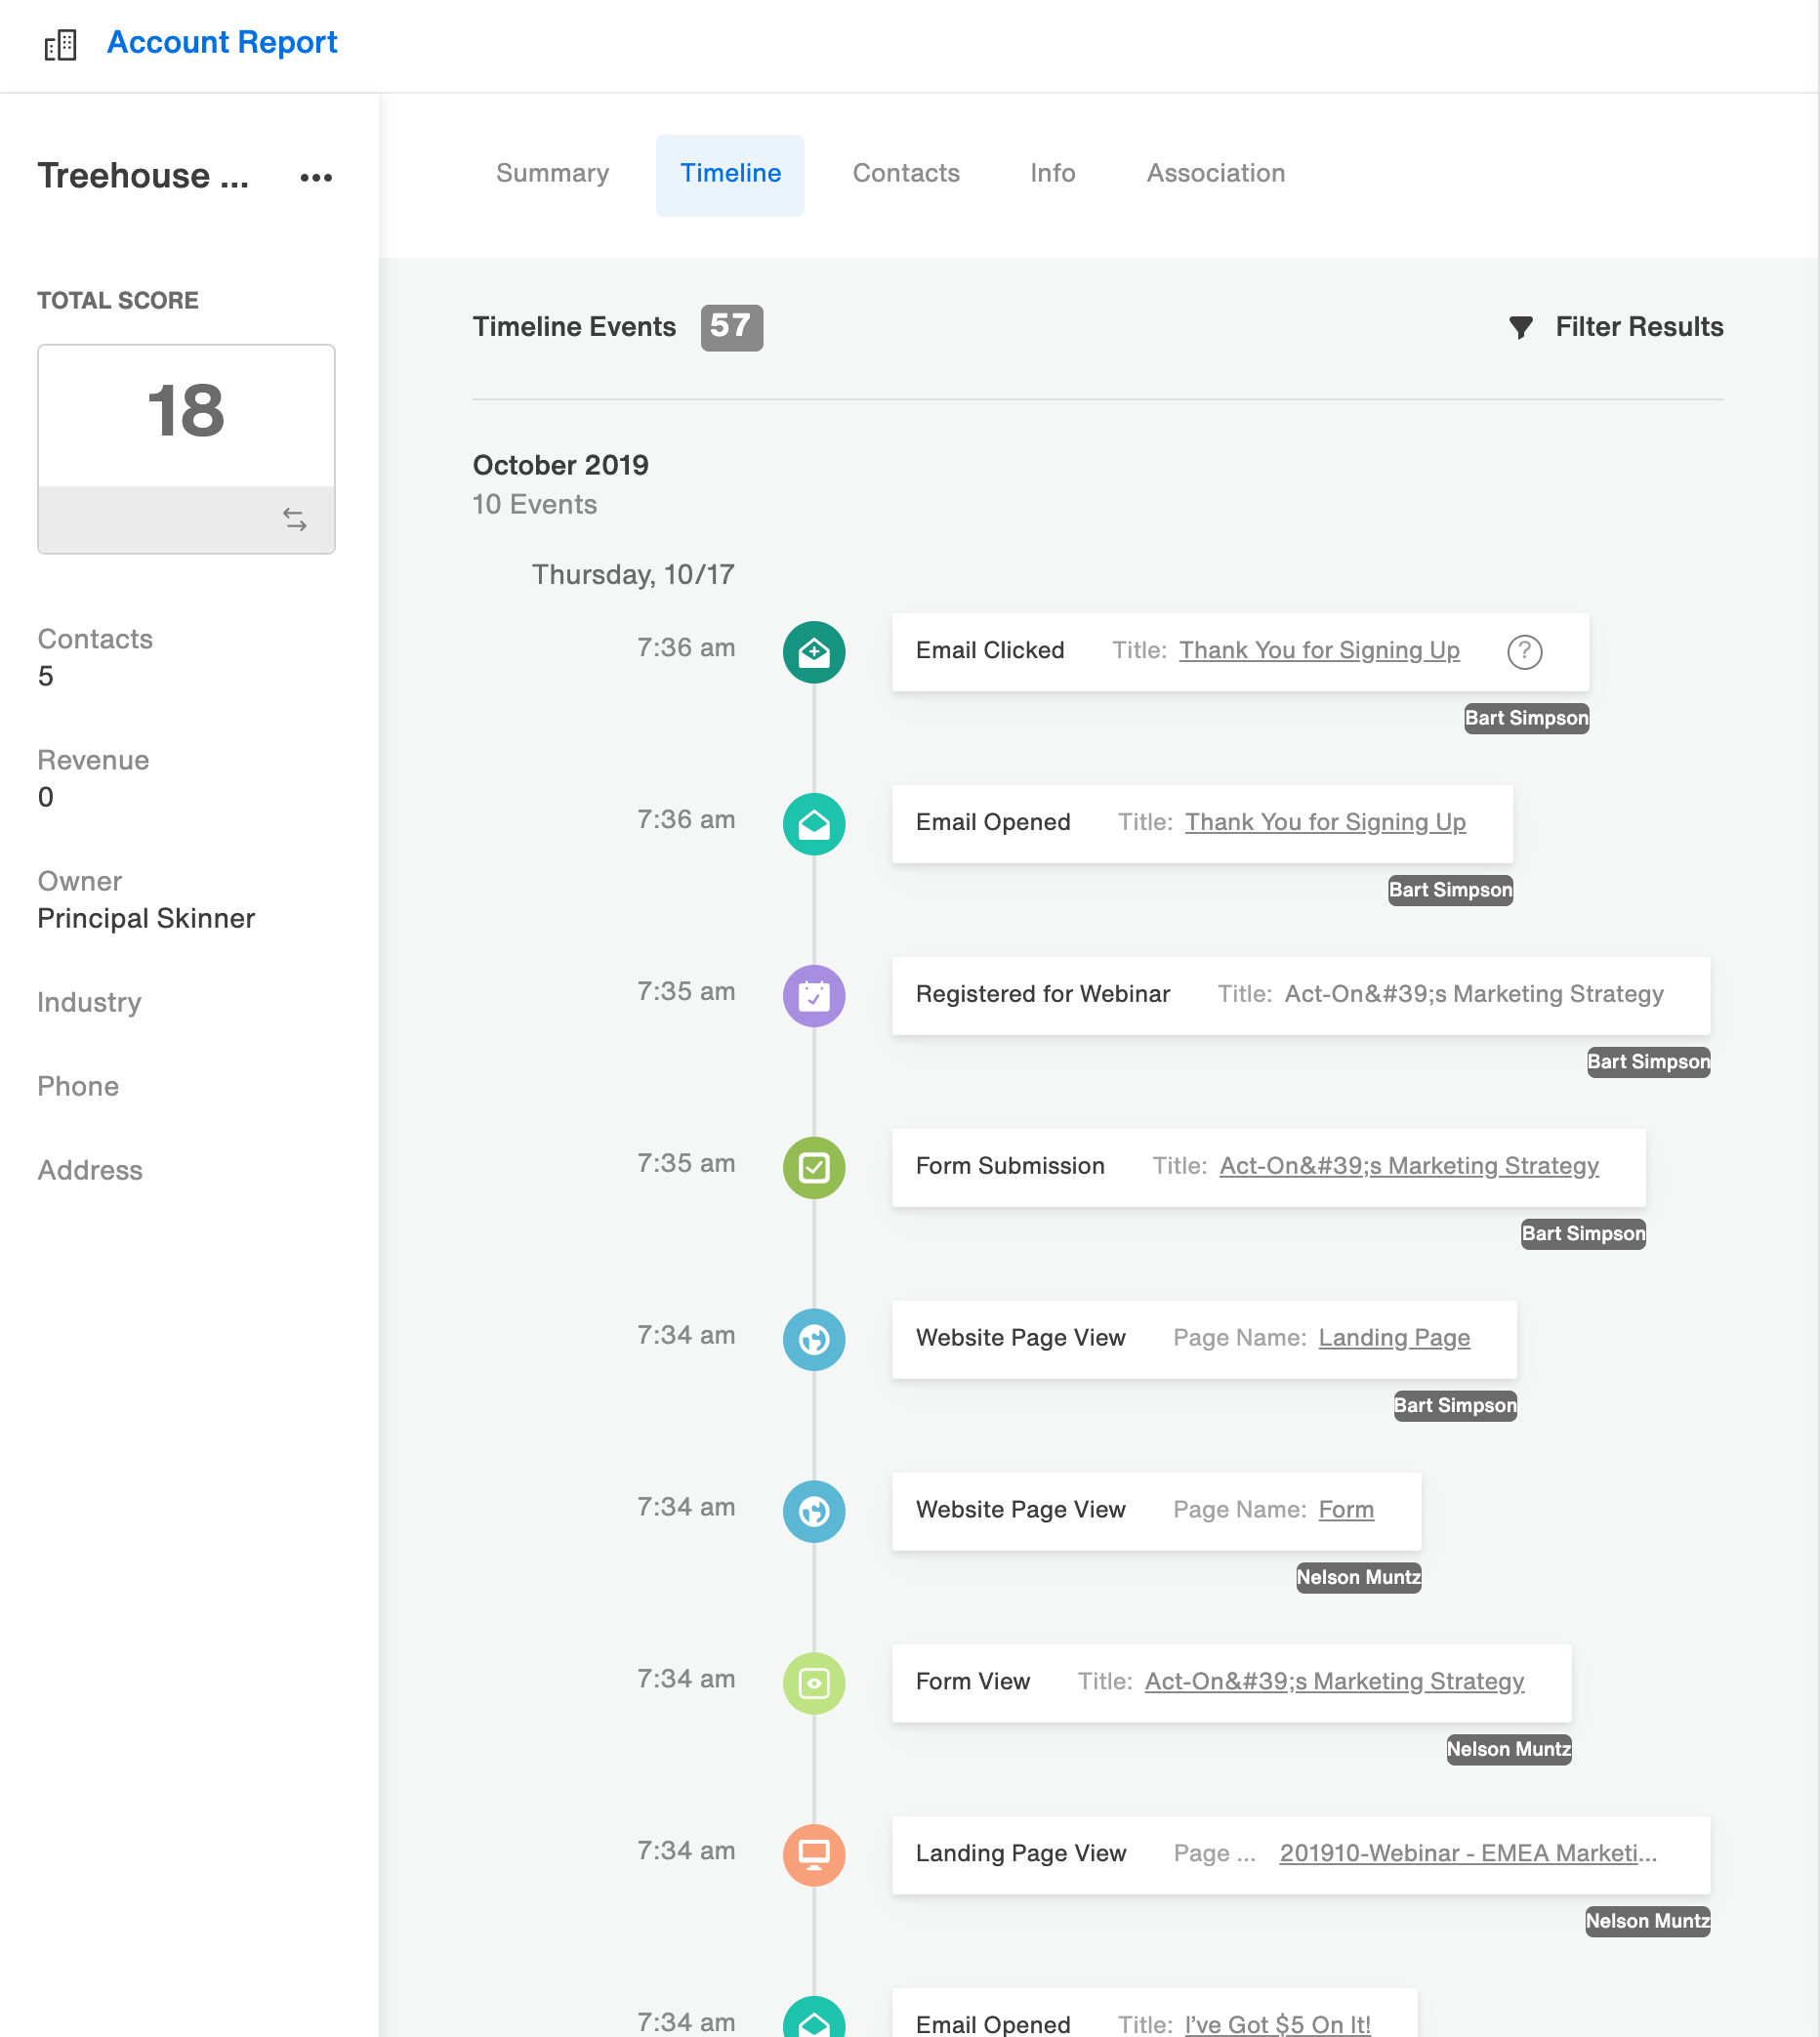1820x2037 pixels.
Task: Open Act-On Marketing Strategy link in Form View
Action: tap(1334, 1682)
